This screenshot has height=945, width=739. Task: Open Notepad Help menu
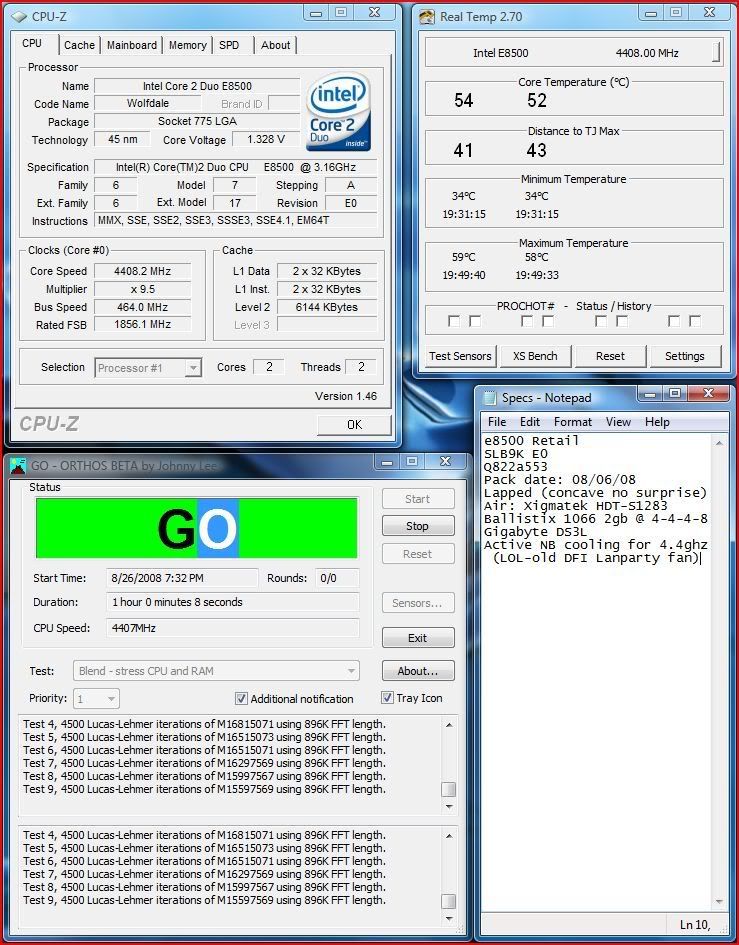coord(657,422)
